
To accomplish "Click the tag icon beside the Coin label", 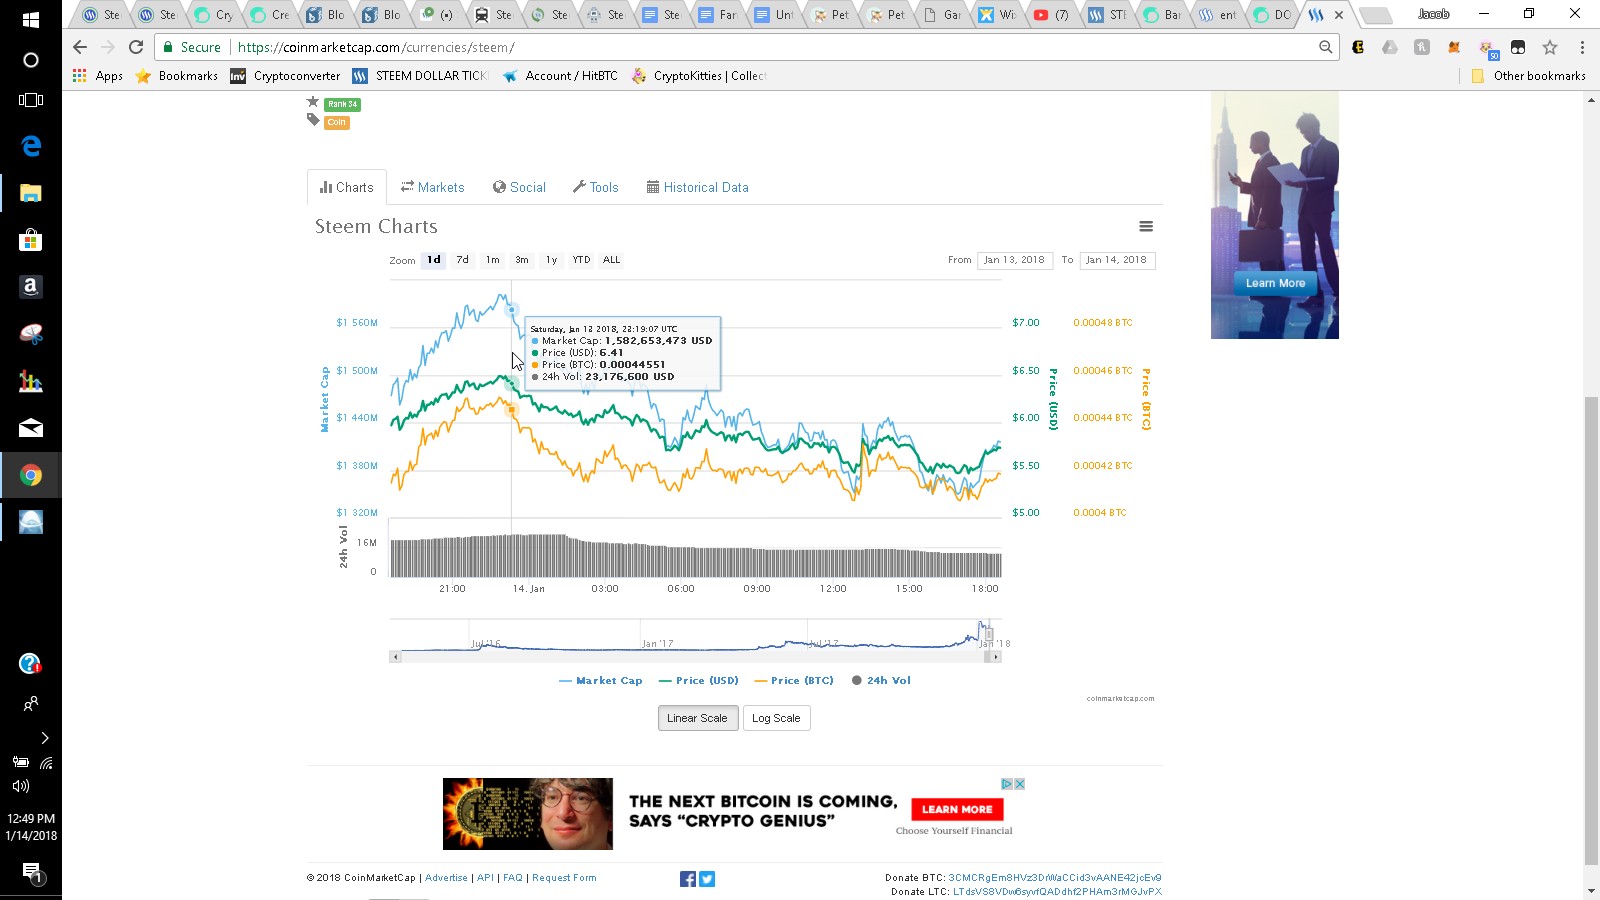I will (313, 120).
